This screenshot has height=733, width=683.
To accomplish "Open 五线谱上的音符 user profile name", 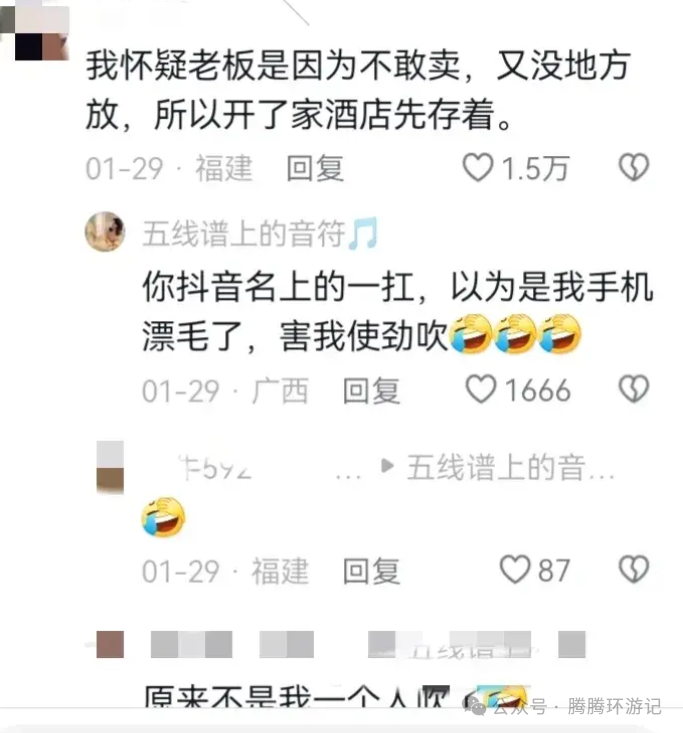I will click(x=260, y=233).
